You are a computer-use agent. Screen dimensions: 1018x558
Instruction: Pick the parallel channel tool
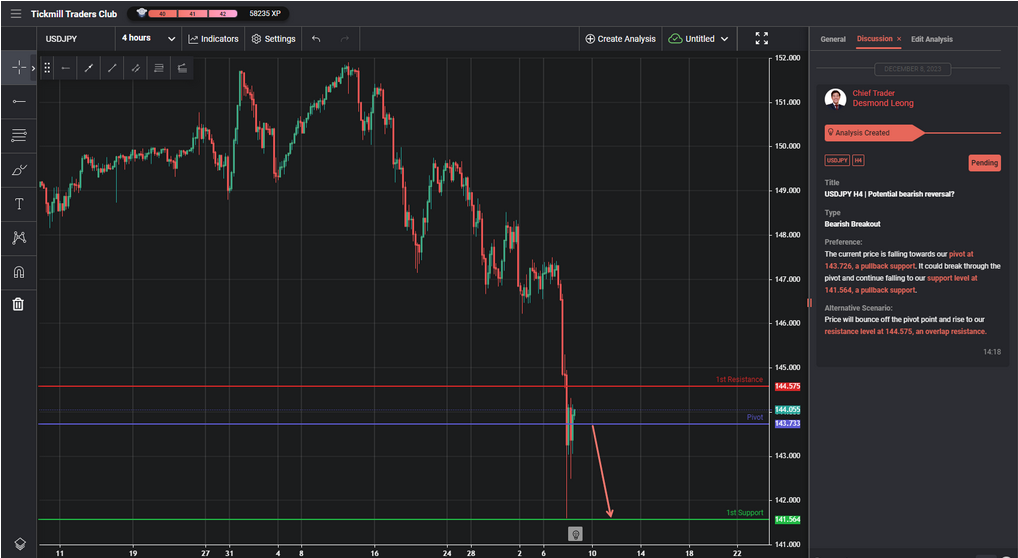click(x=136, y=68)
